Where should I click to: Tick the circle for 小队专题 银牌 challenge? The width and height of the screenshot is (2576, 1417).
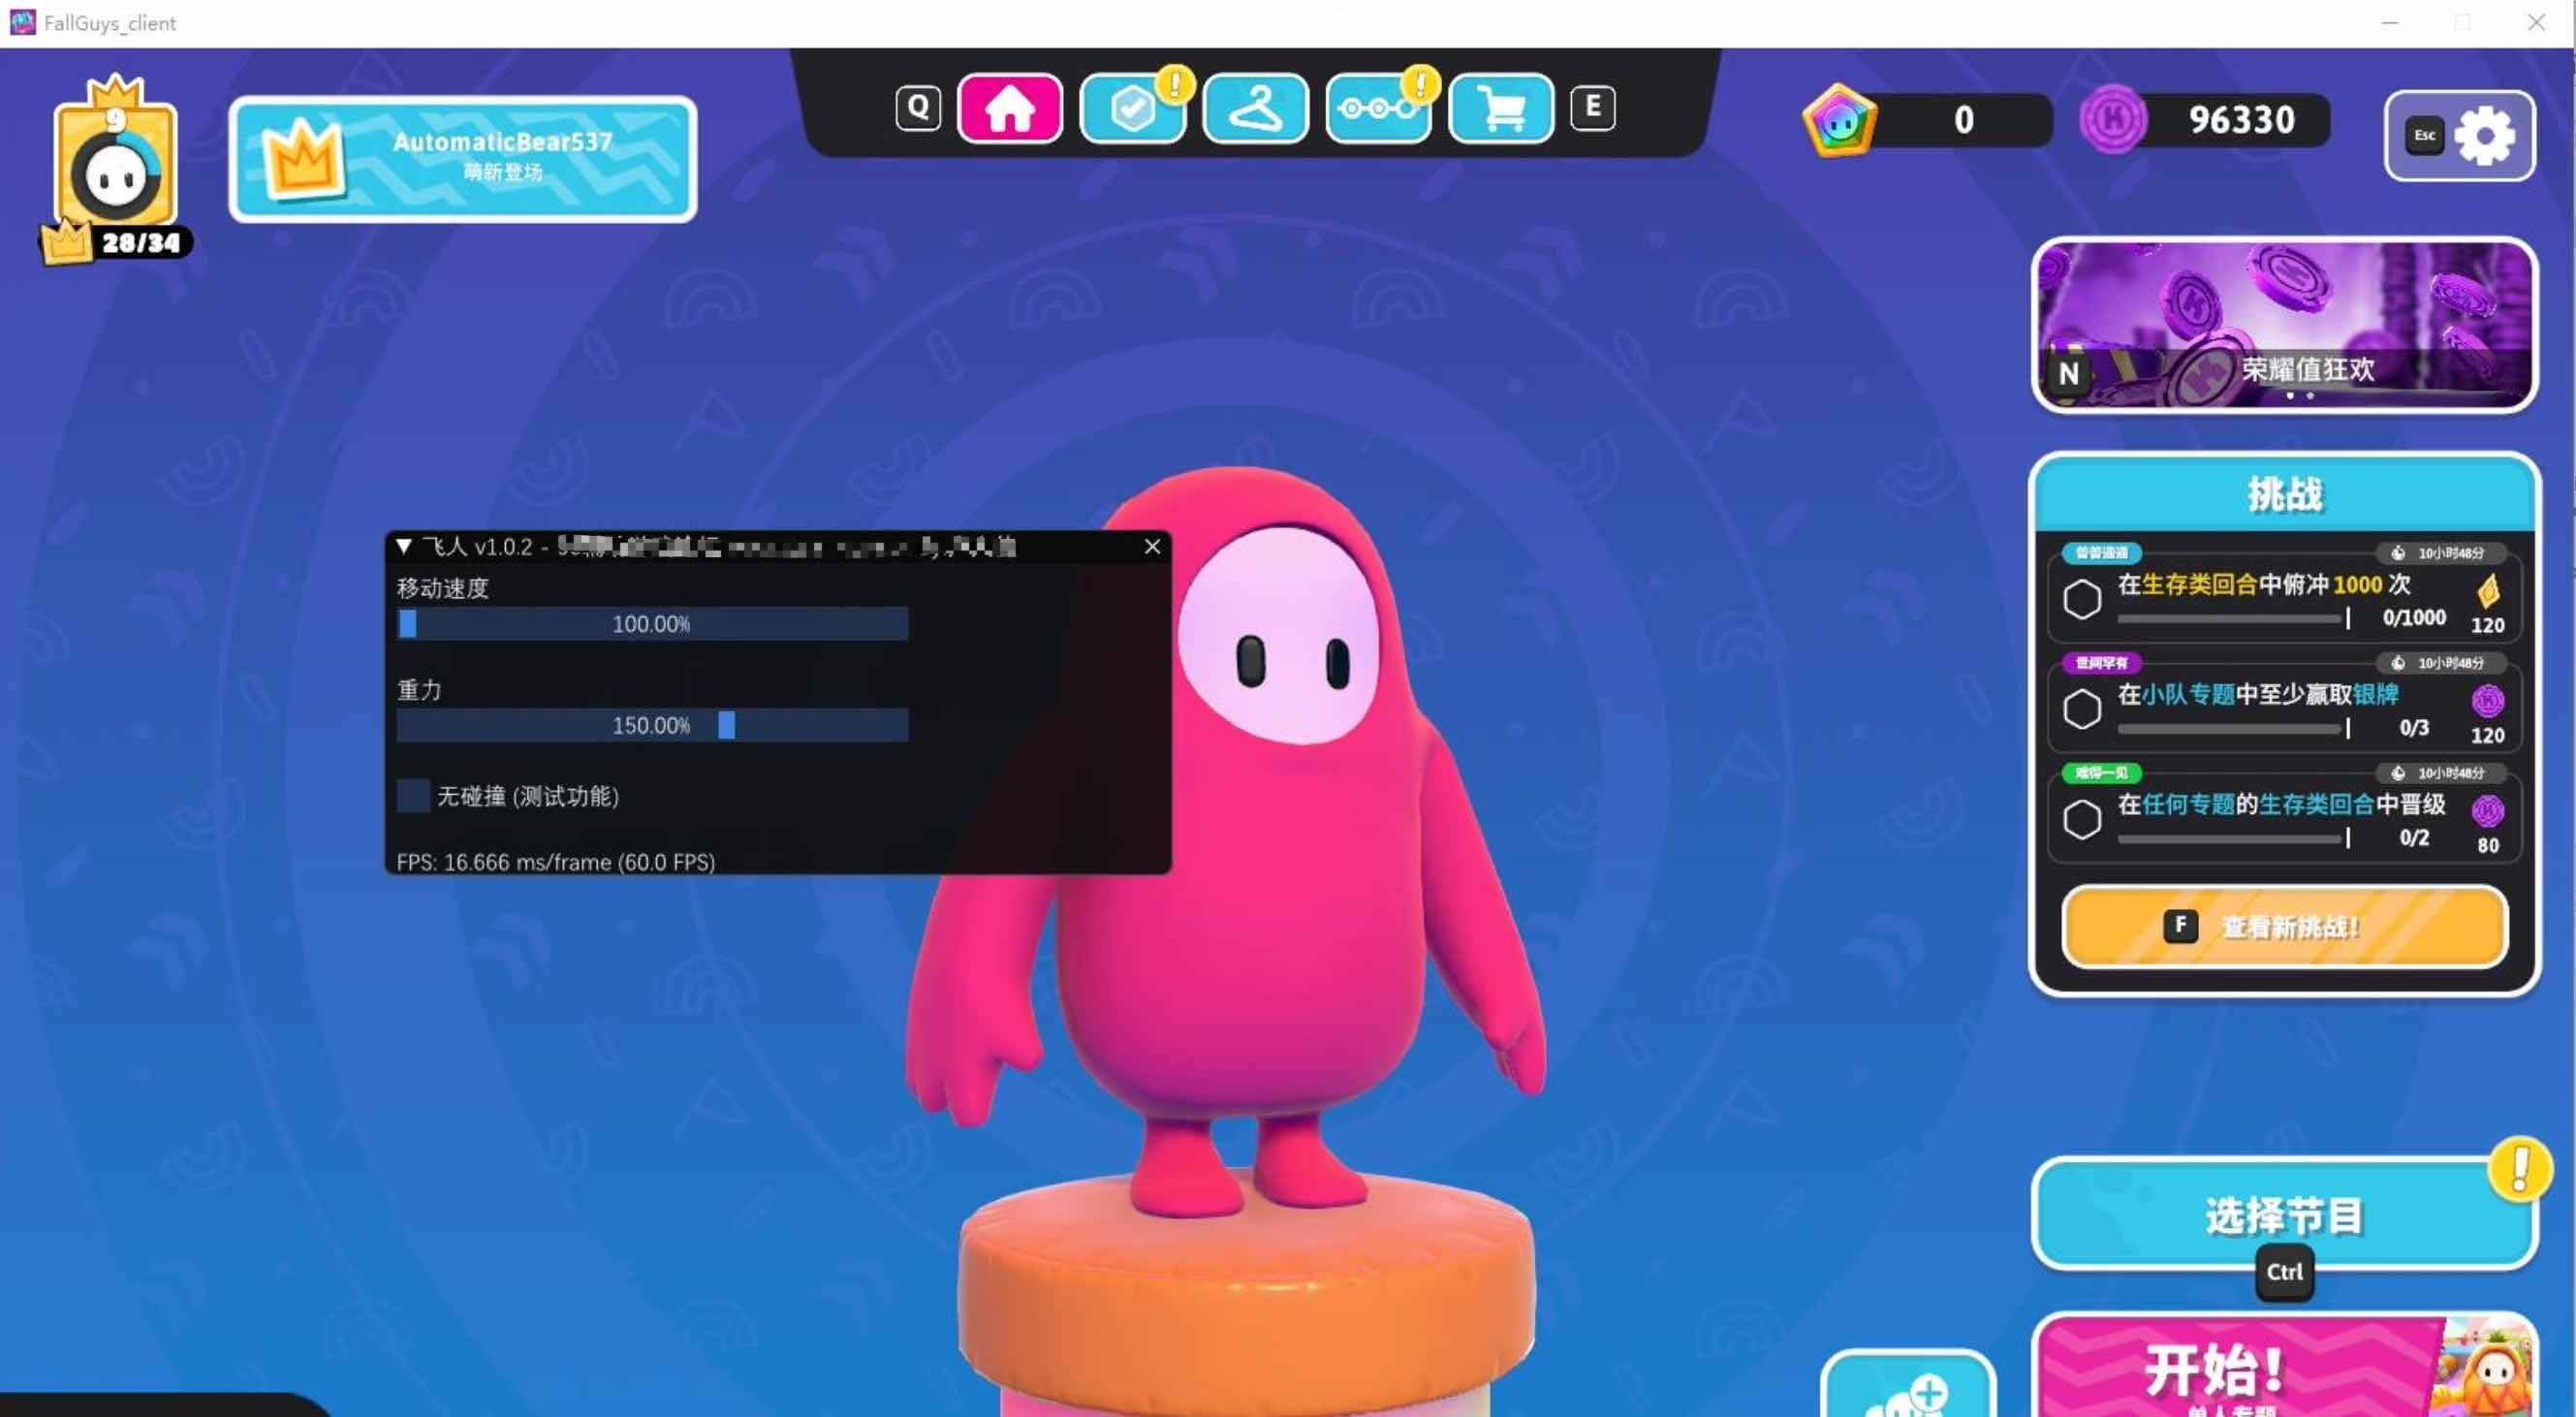pos(2083,710)
